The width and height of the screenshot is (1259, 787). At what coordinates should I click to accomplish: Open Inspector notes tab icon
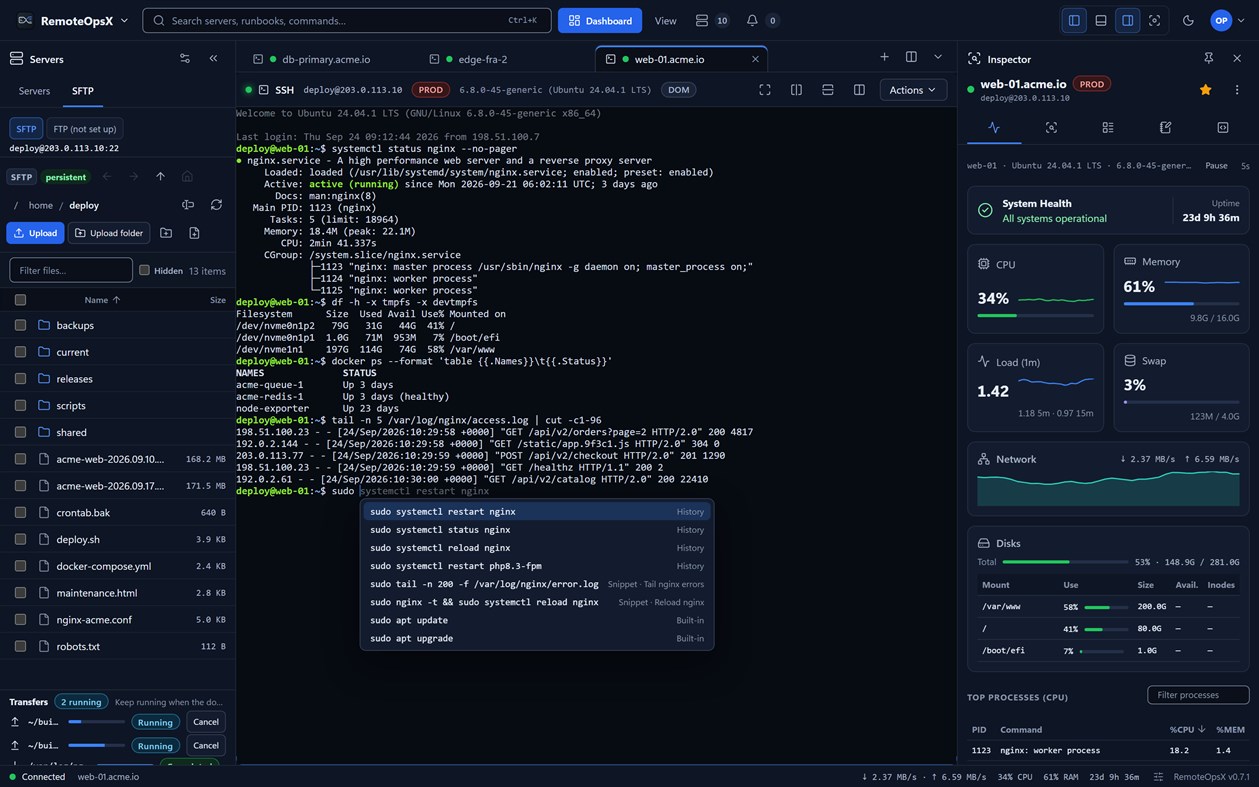(1165, 128)
